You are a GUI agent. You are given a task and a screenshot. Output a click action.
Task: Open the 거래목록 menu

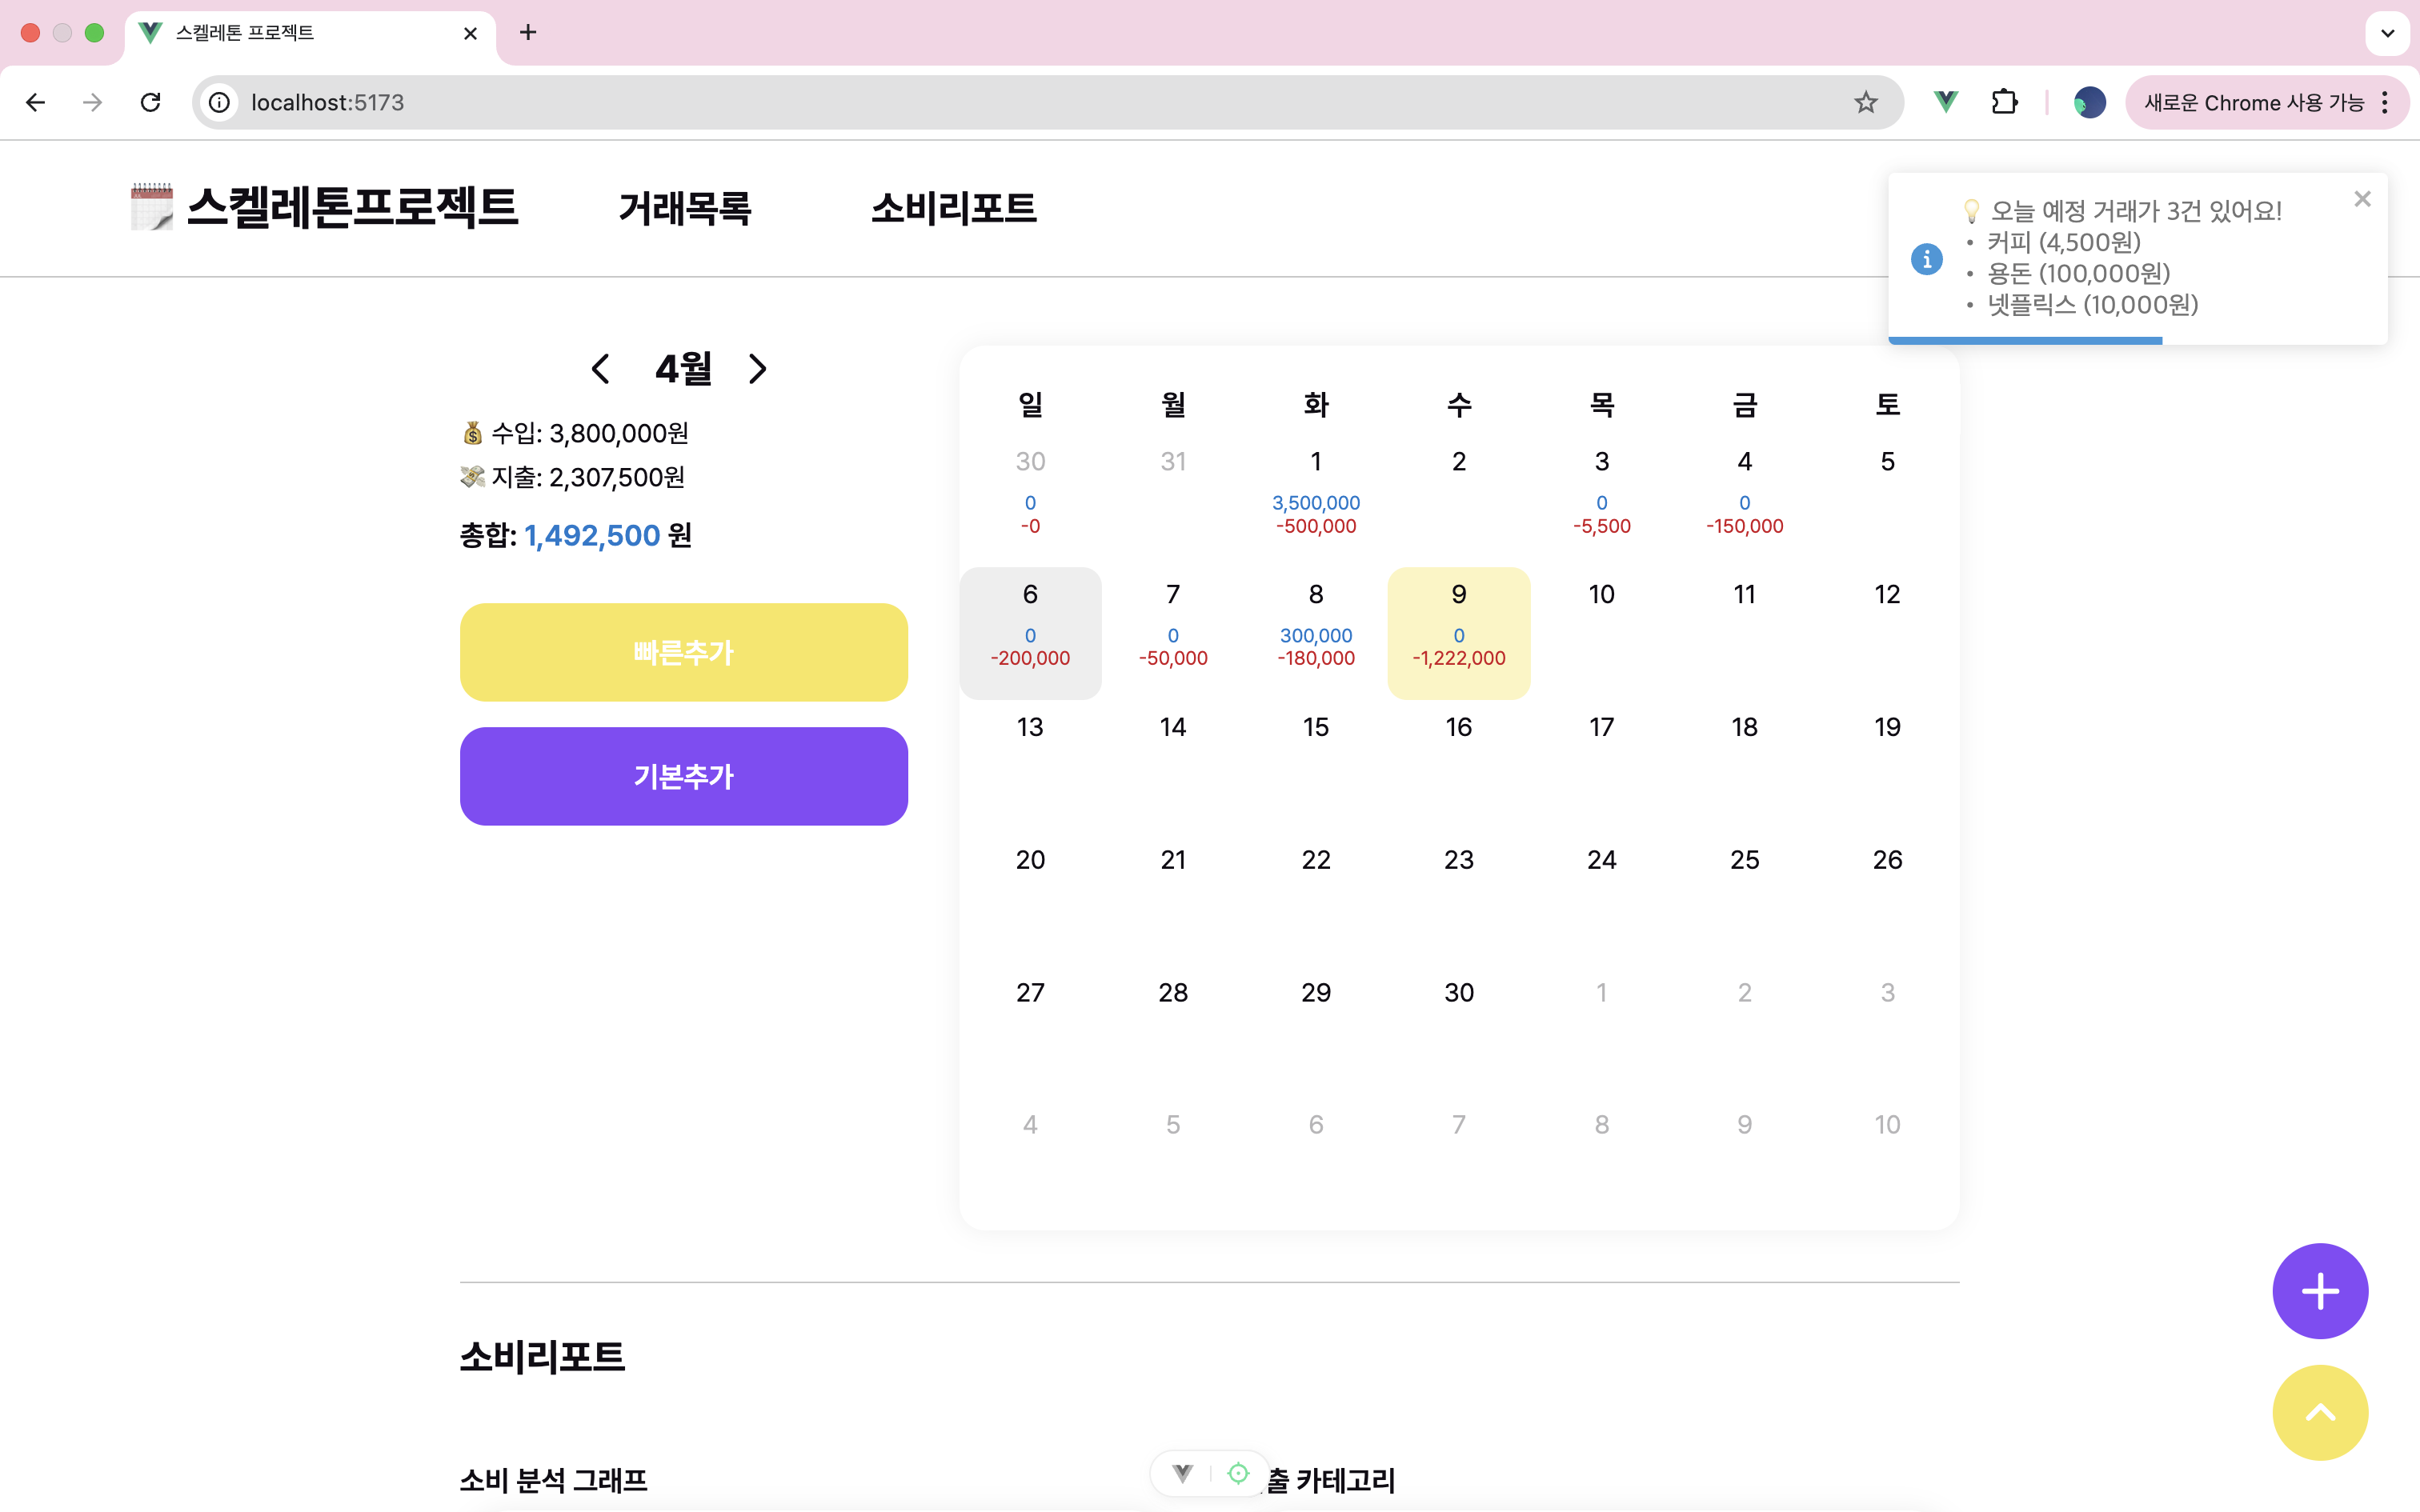685,208
